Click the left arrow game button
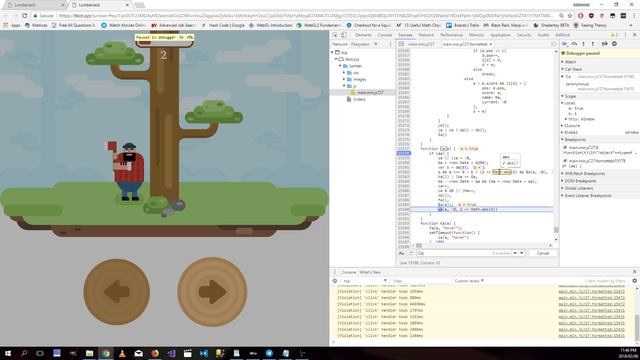Viewport: 640px width, 360px height. click(x=117, y=291)
